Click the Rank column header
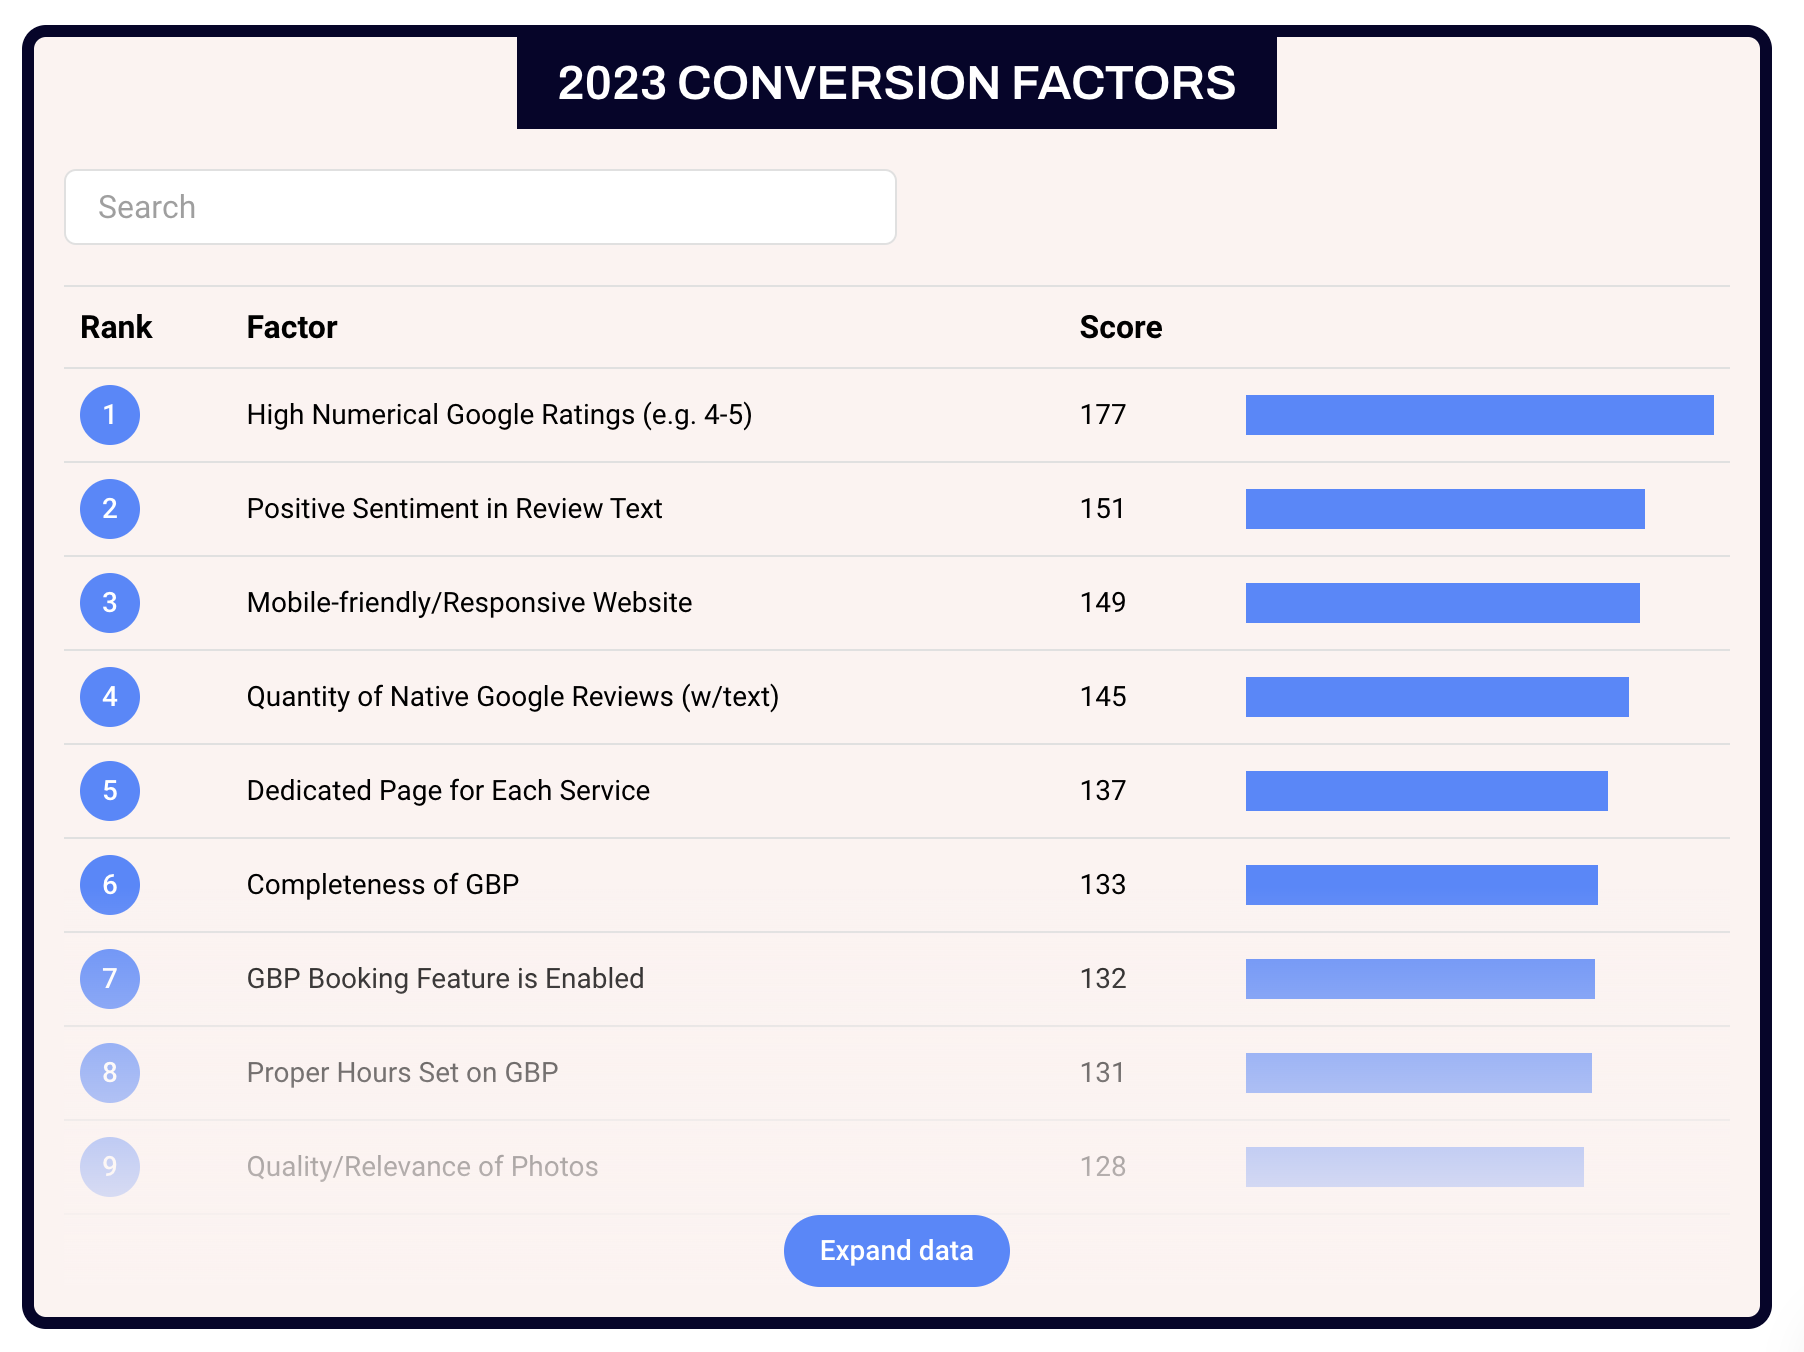 (x=116, y=327)
